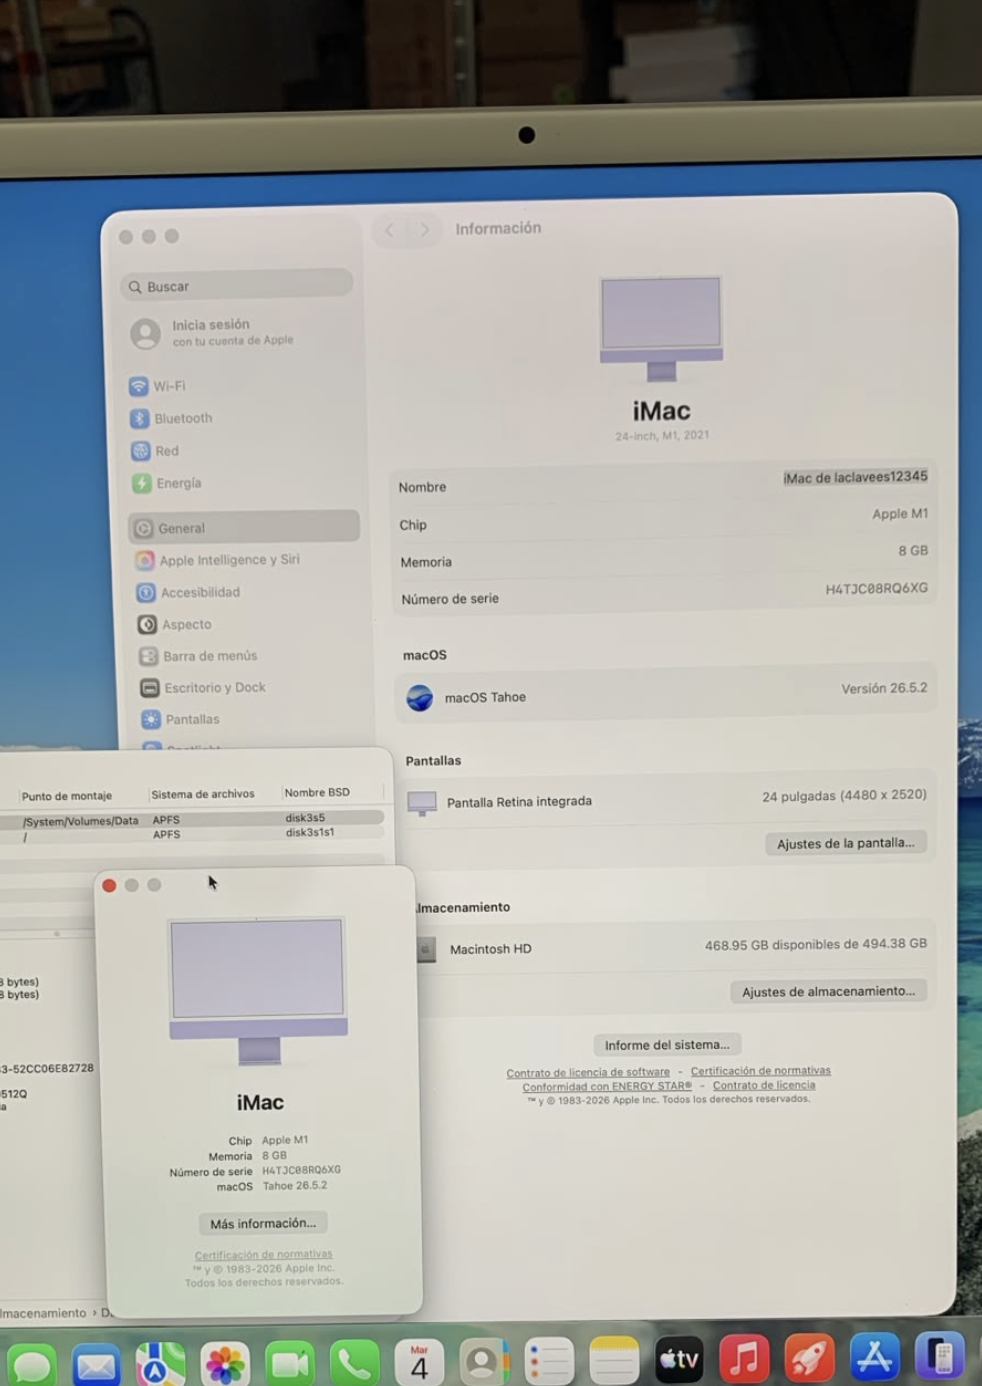
Task: Go forward with the toolbar right chevron
Action: [x=424, y=230]
